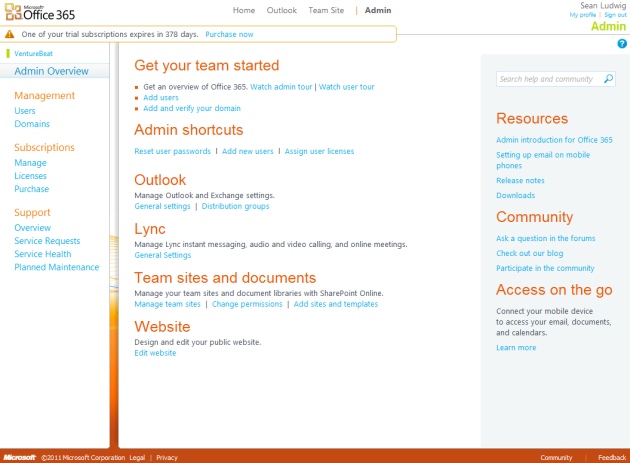Open Licenses in the sidebar

(31, 176)
